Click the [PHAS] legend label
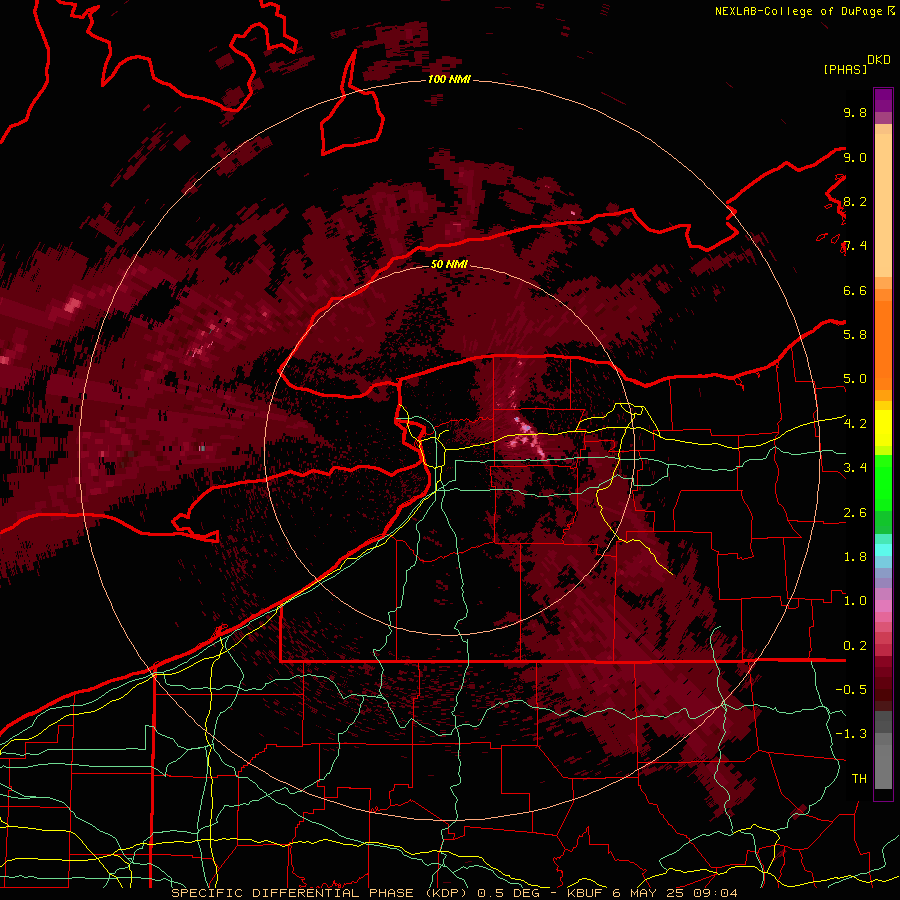 tap(845, 69)
